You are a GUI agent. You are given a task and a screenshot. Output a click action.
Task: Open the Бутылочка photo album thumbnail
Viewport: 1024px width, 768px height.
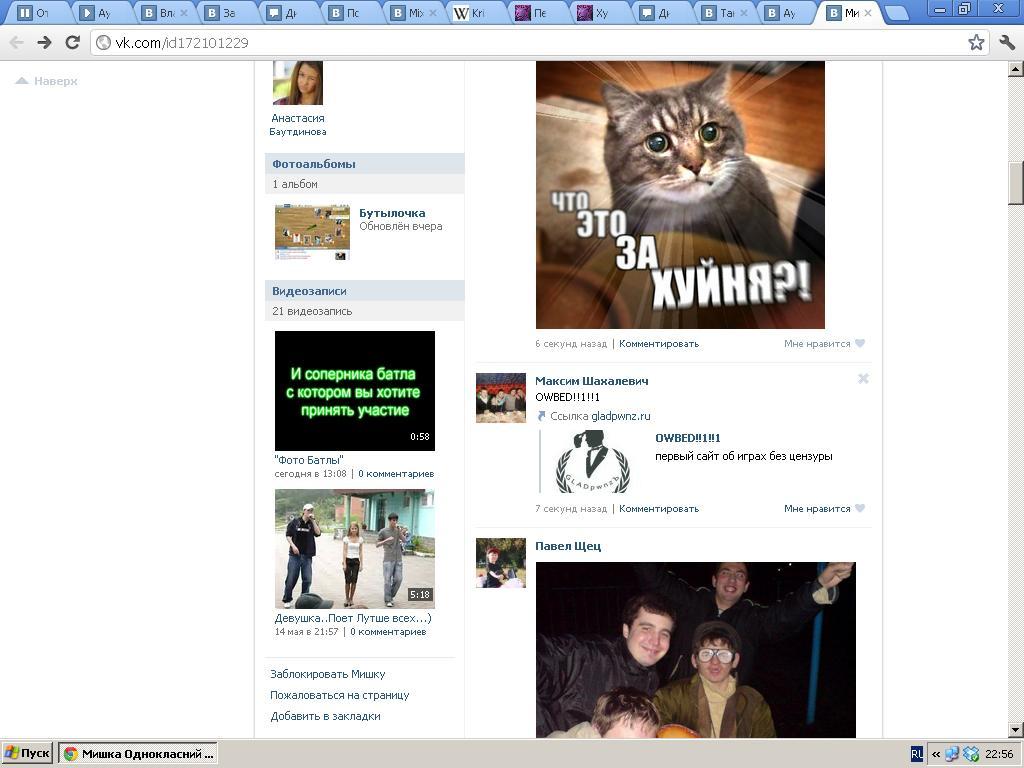(312, 232)
